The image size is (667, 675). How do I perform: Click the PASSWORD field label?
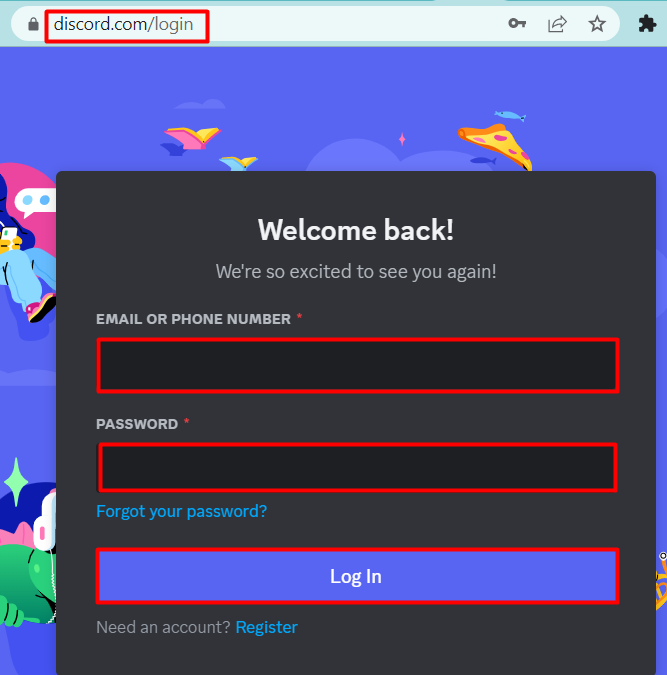tap(137, 424)
